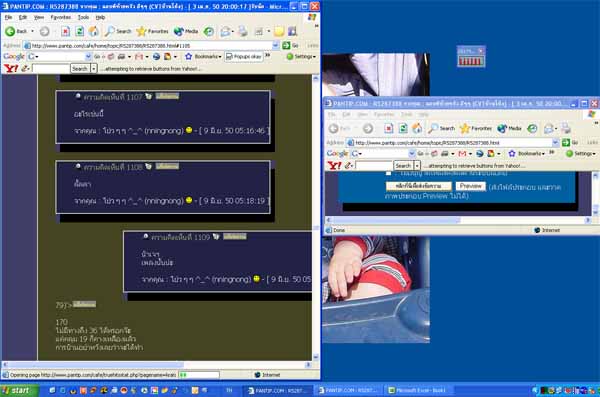The image size is (600, 397).
Task: Click Back button in left browser window
Action: pos(16,31)
